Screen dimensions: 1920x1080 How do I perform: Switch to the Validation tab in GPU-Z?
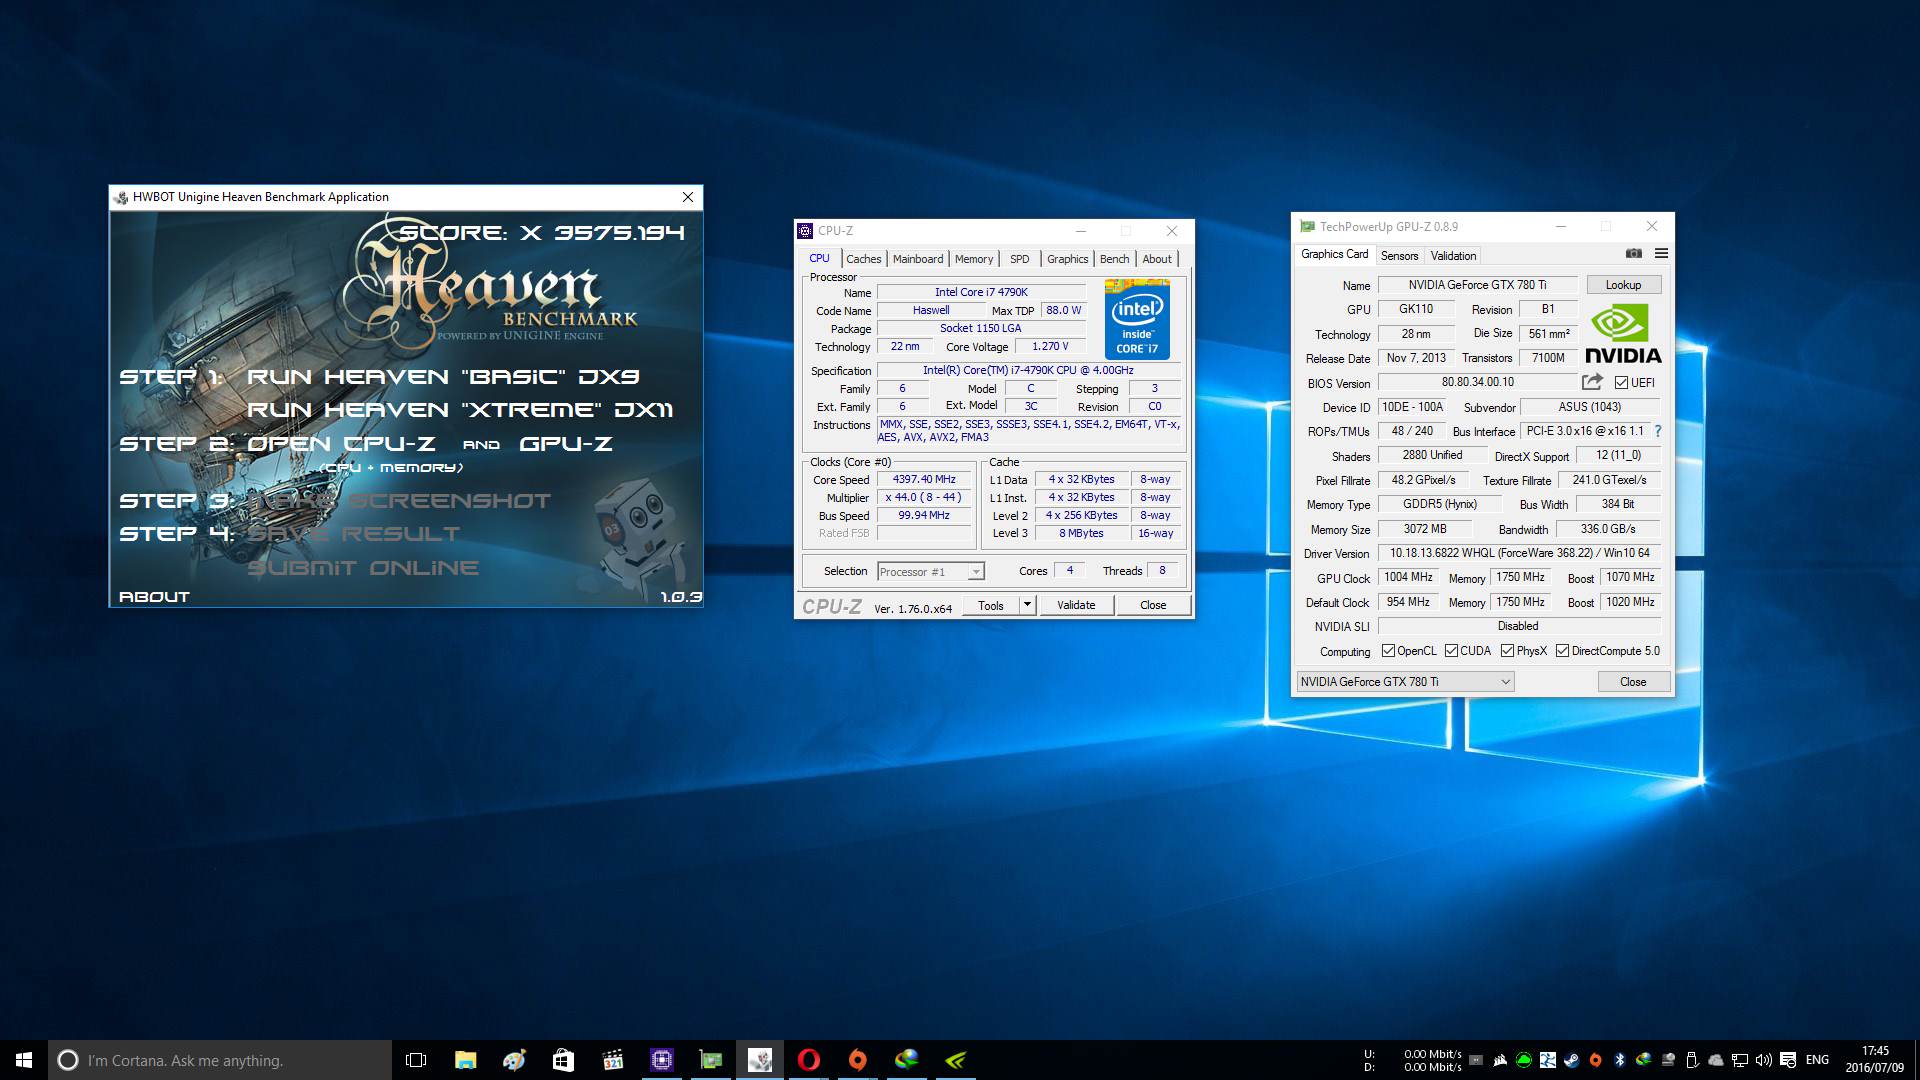point(1453,256)
